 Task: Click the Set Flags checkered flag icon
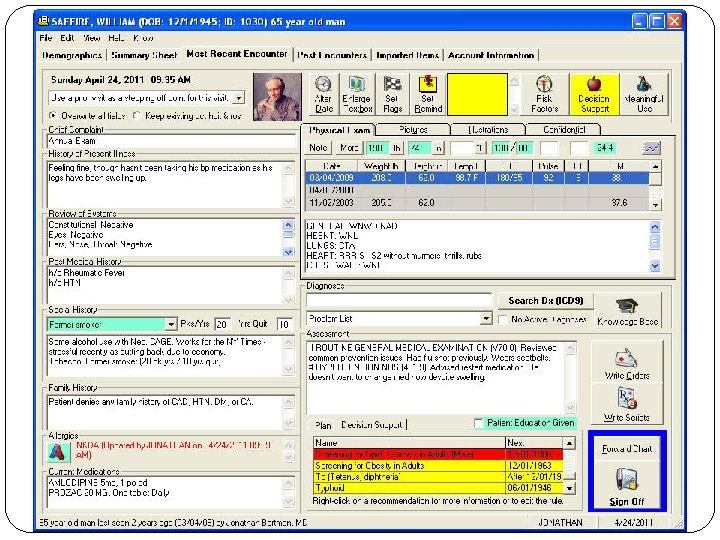coord(392,84)
